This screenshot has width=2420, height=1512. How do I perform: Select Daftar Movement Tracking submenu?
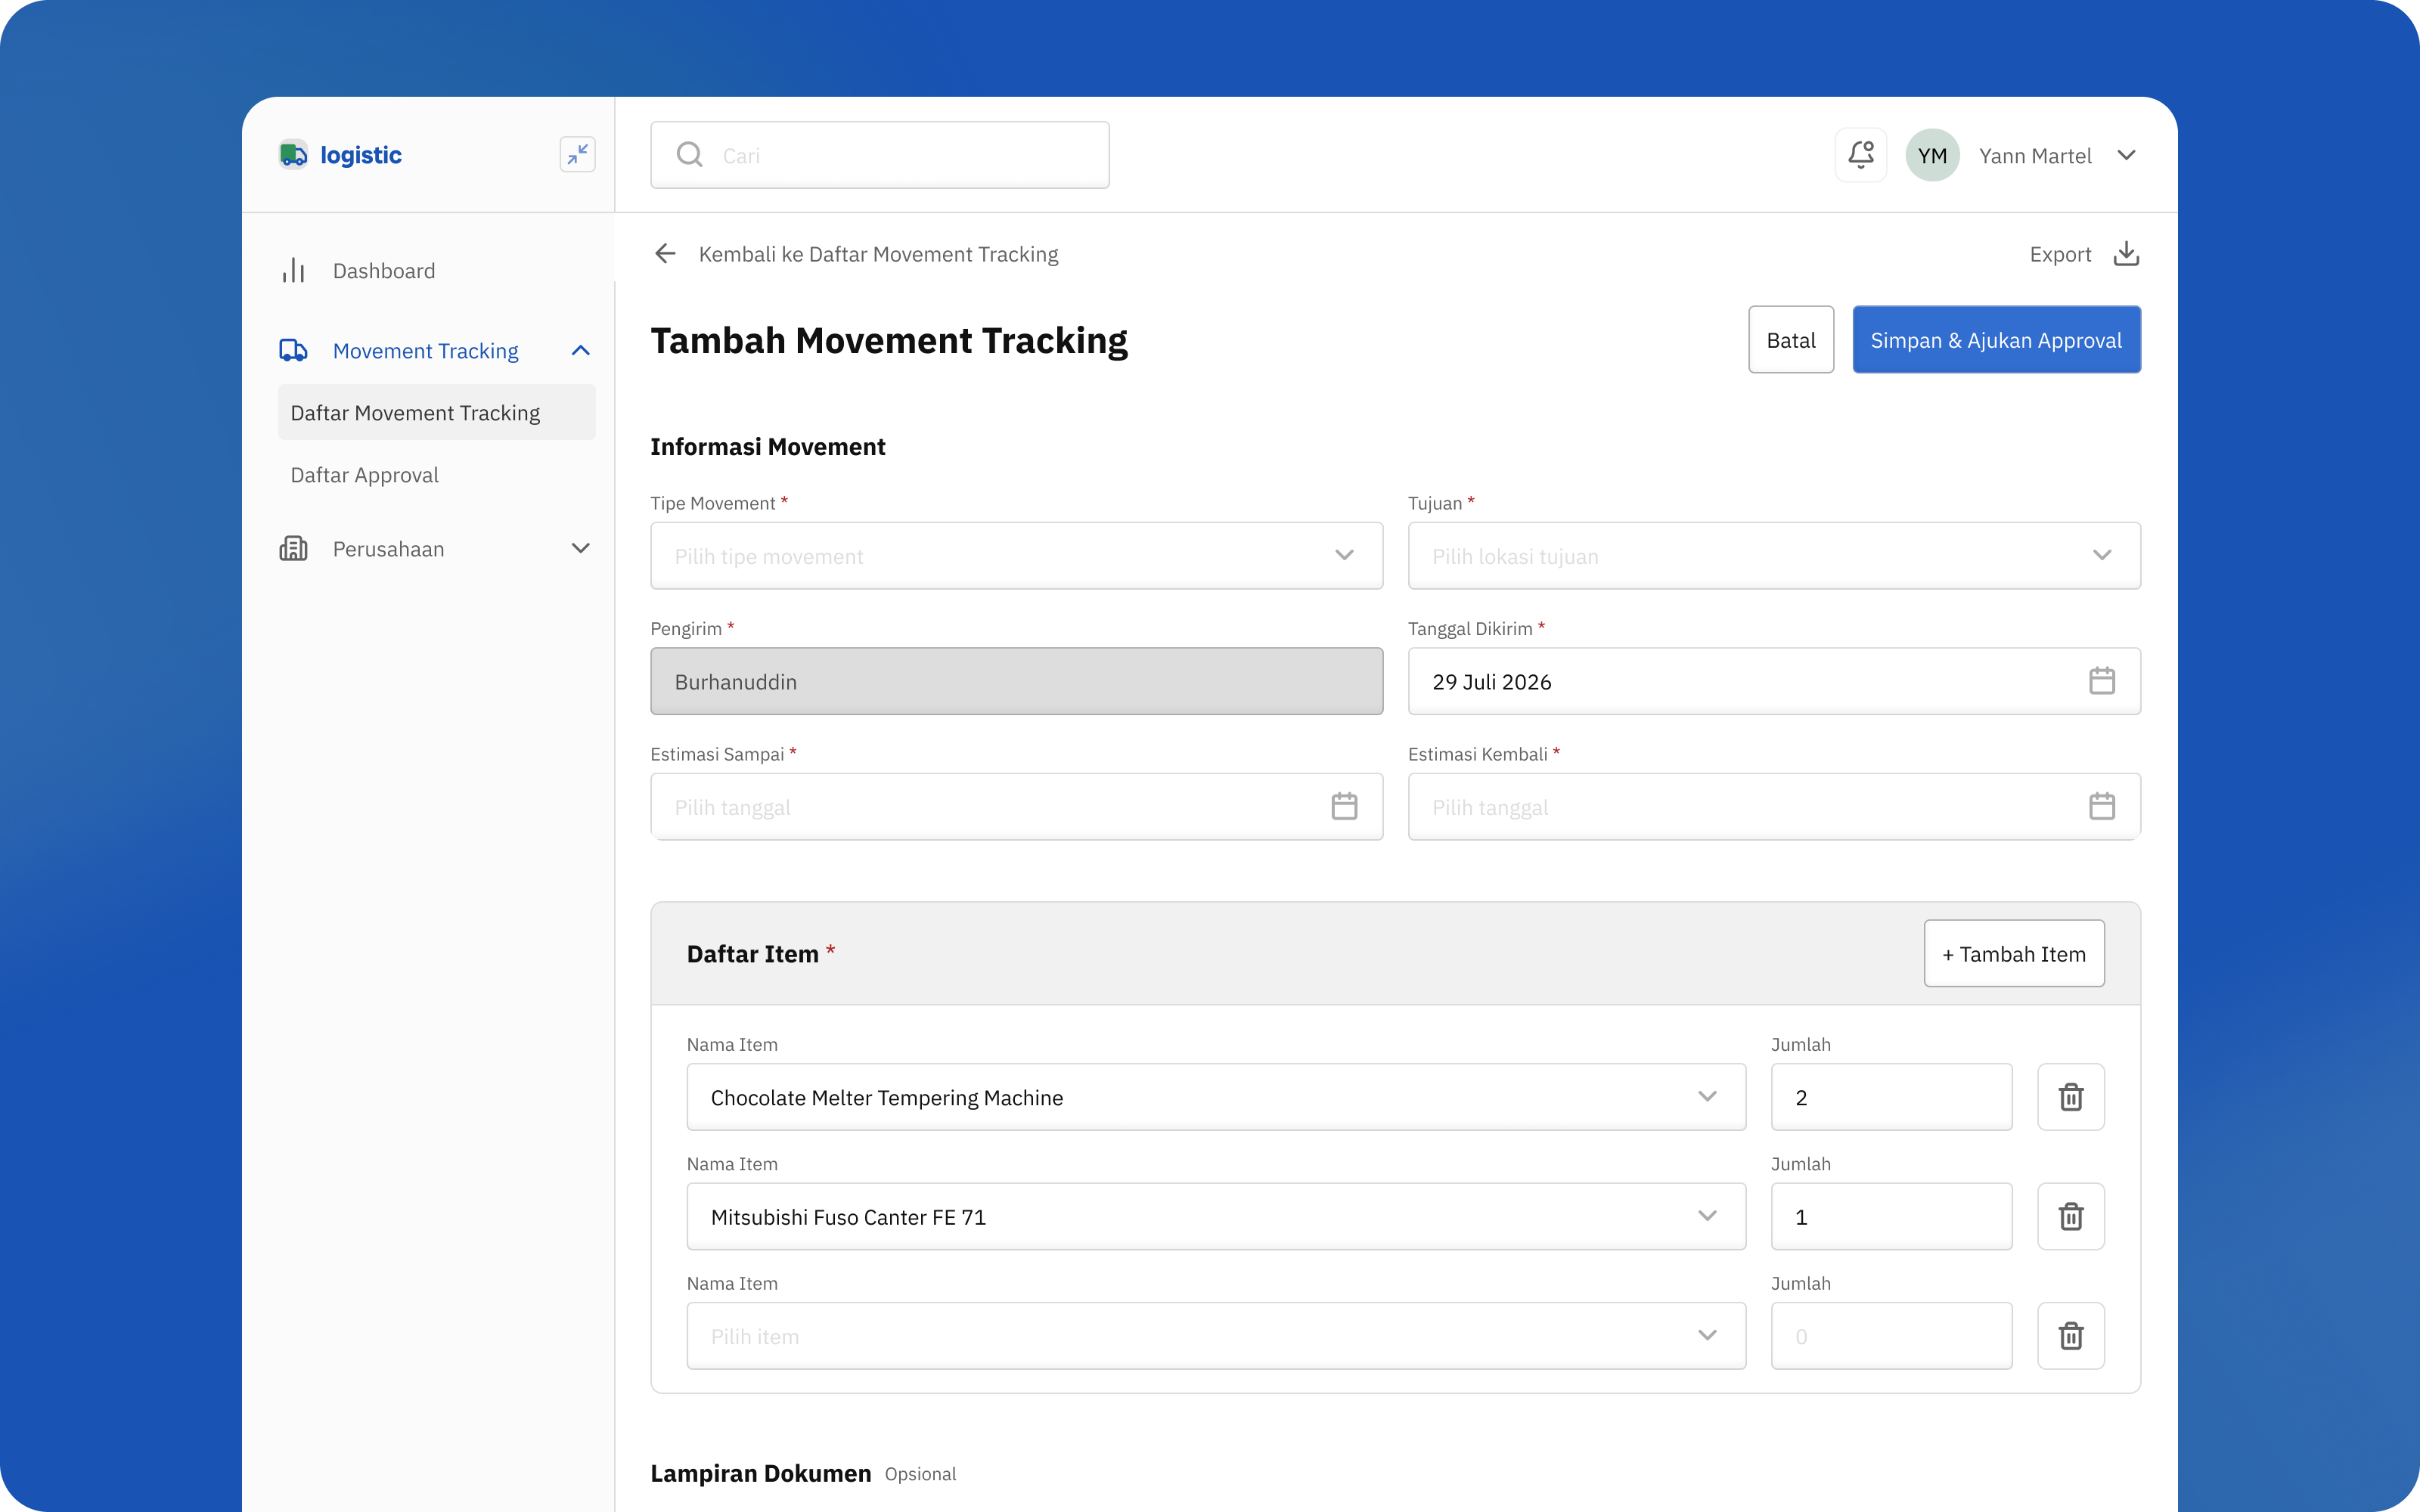click(x=437, y=412)
